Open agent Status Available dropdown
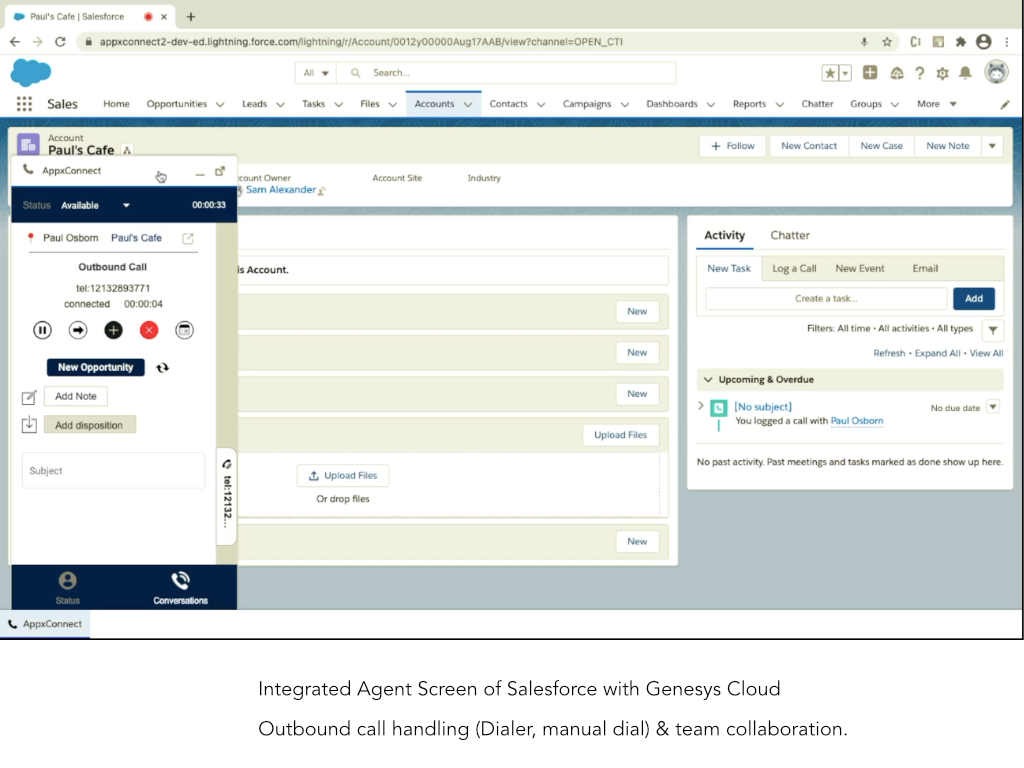Image resolution: width=1024 pixels, height=768 pixels. pos(126,205)
